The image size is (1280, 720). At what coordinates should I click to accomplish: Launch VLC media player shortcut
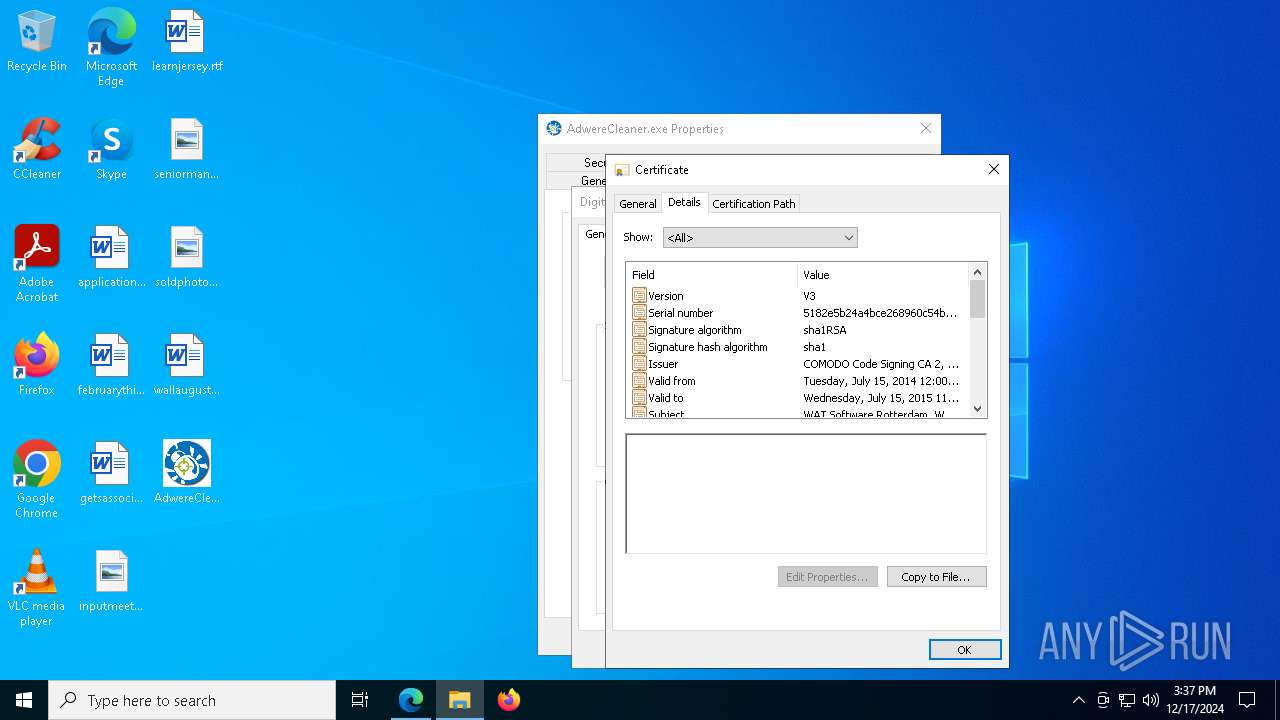(x=37, y=588)
